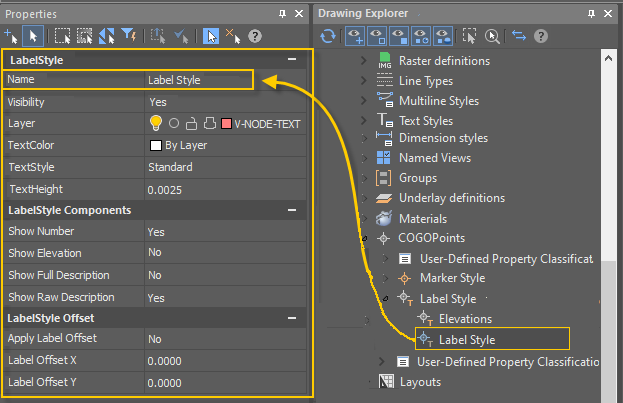The width and height of the screenshot is (623, 403).
Task: Click the blue-background cursor icon in Properties toolbar
Action: pyautogui.click(x=211, y=36)
